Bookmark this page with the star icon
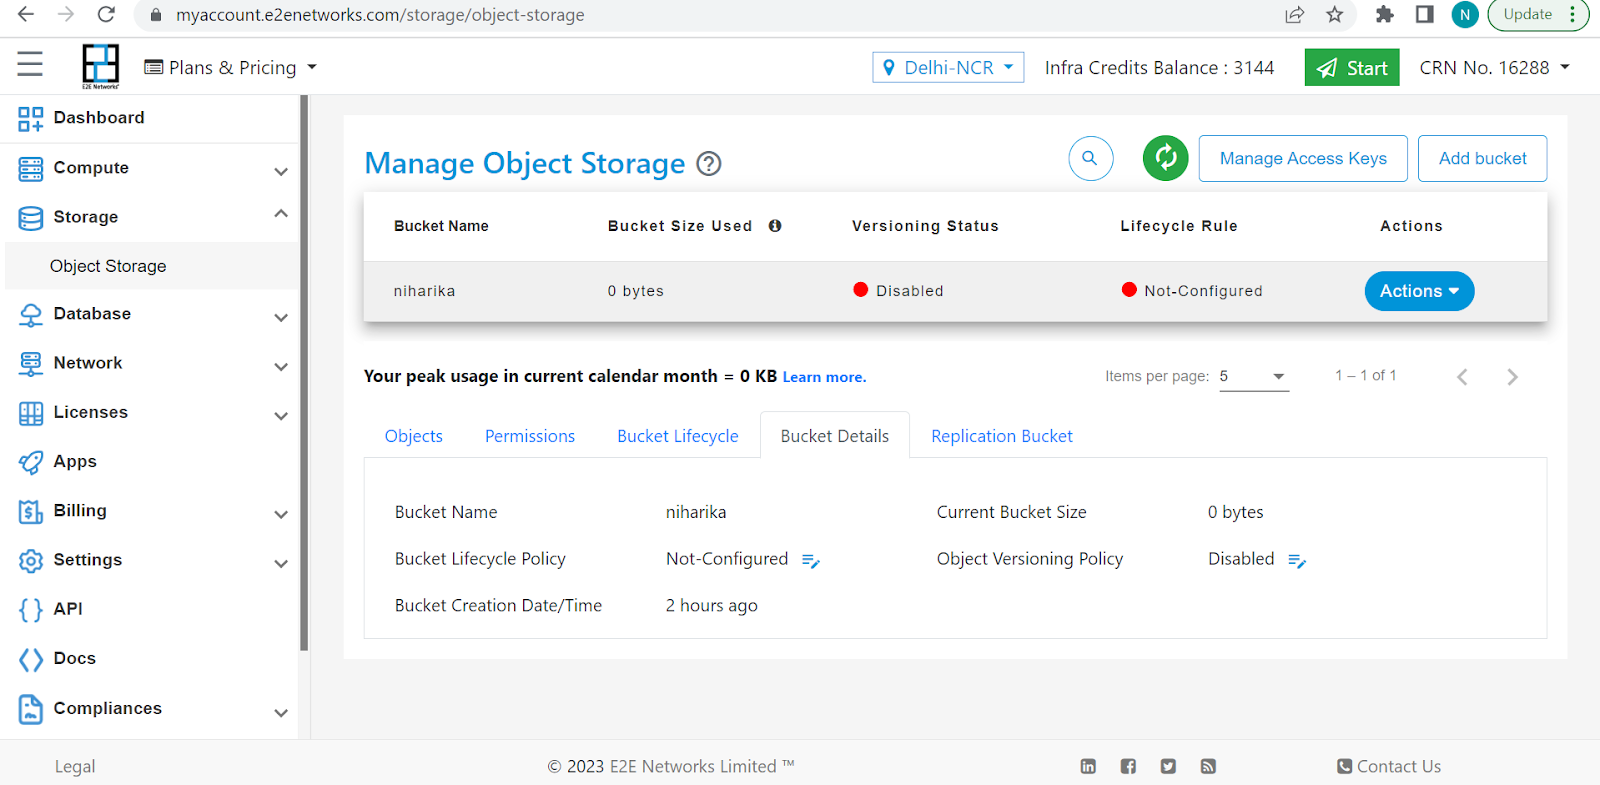The width and height of the screenshot is (1600, 785). tap(1334, 14)
